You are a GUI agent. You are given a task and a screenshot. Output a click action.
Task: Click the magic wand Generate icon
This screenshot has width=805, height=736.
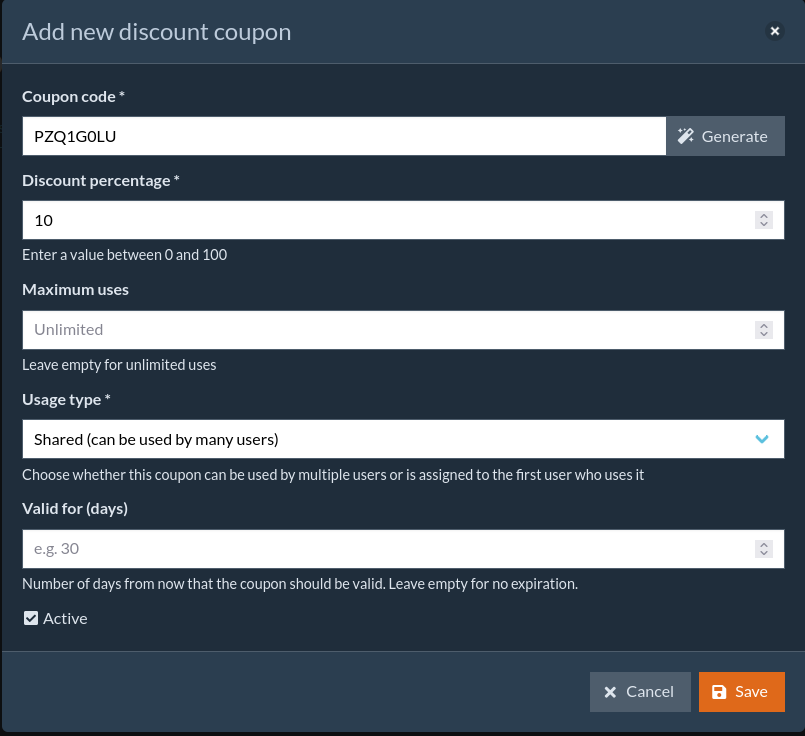685,136
